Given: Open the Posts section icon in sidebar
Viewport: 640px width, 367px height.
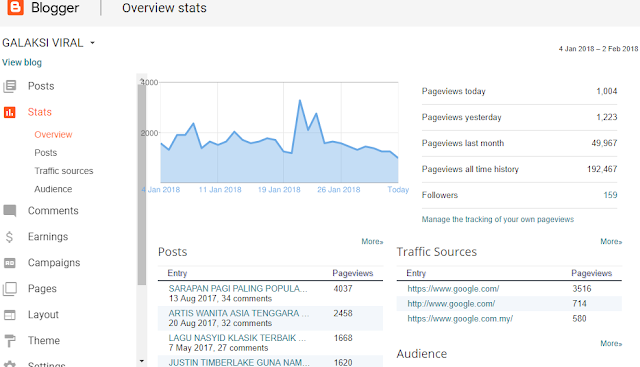Looking at the screenshot, I should (10, 86).
